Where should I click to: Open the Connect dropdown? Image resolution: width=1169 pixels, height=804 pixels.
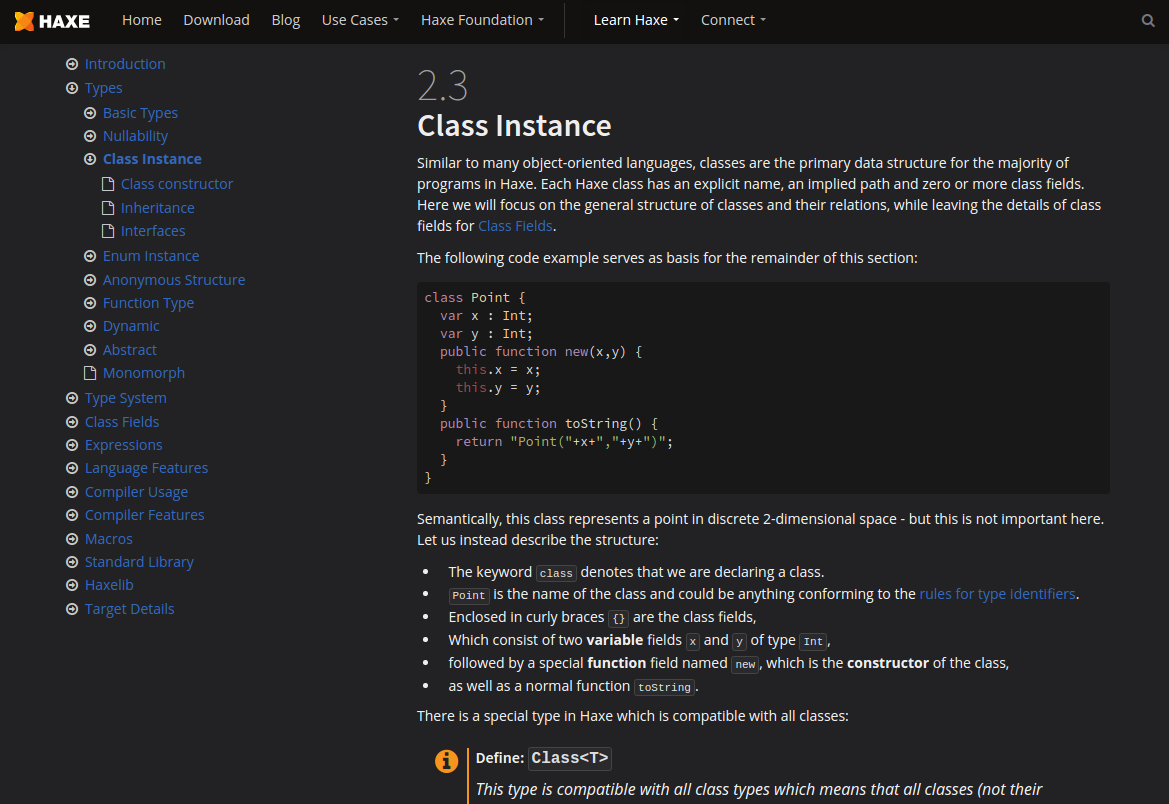733,20
